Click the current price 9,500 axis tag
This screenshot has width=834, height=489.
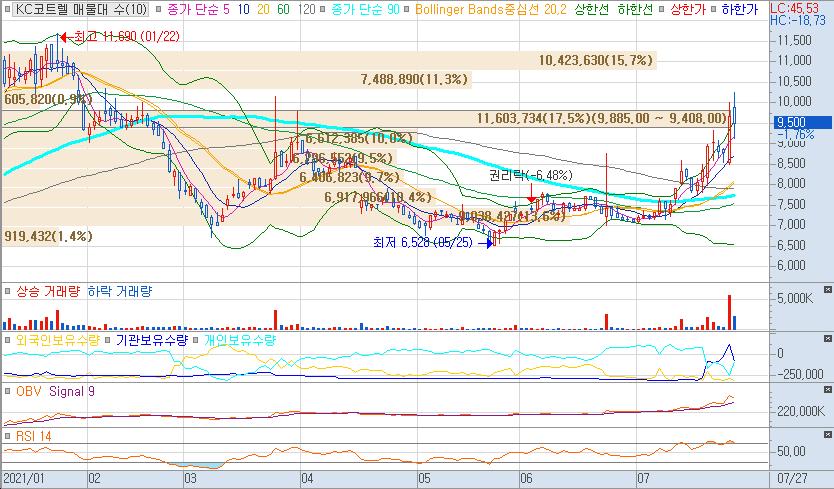point(803,122)
